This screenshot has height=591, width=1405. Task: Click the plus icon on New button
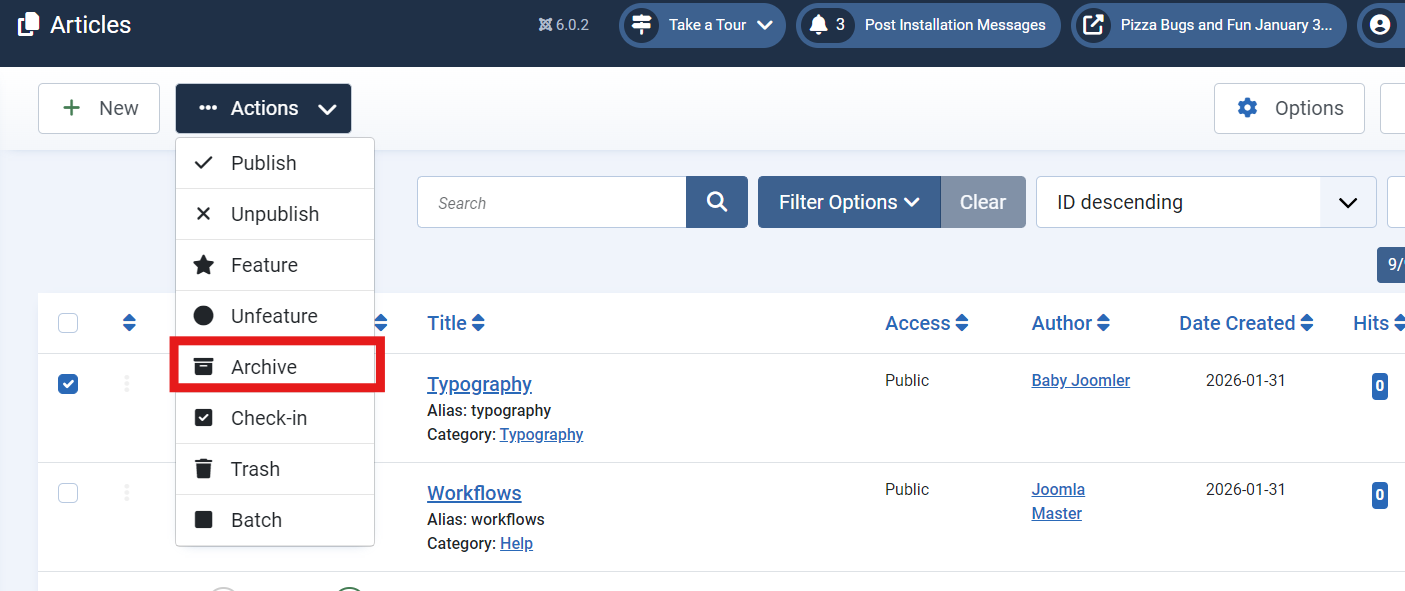(71, 108)
